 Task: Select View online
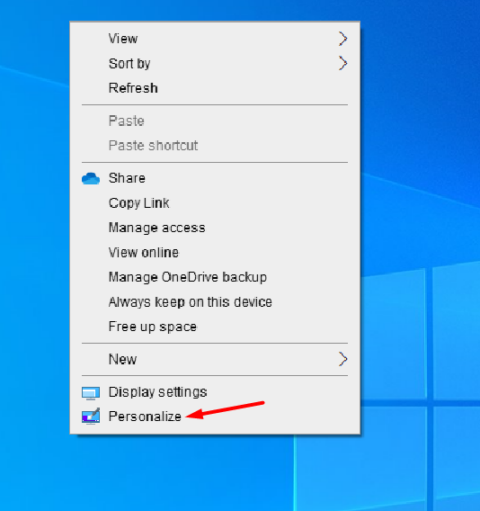point(215,252)
